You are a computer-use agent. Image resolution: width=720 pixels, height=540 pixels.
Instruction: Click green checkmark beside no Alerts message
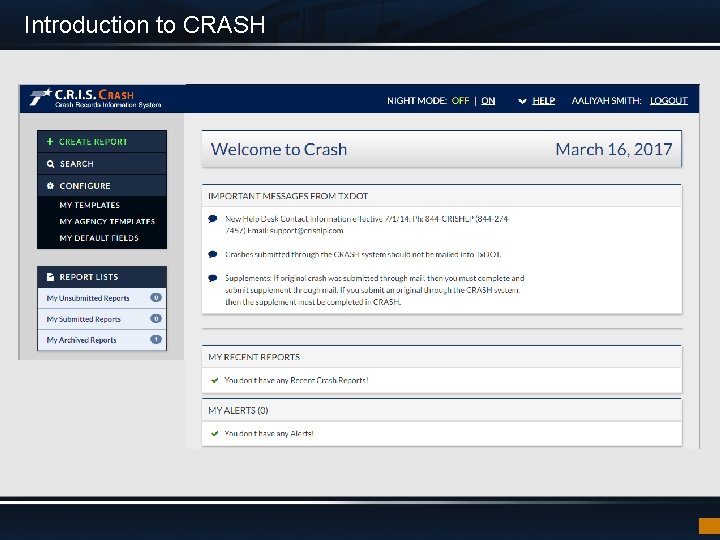[214, 433]
